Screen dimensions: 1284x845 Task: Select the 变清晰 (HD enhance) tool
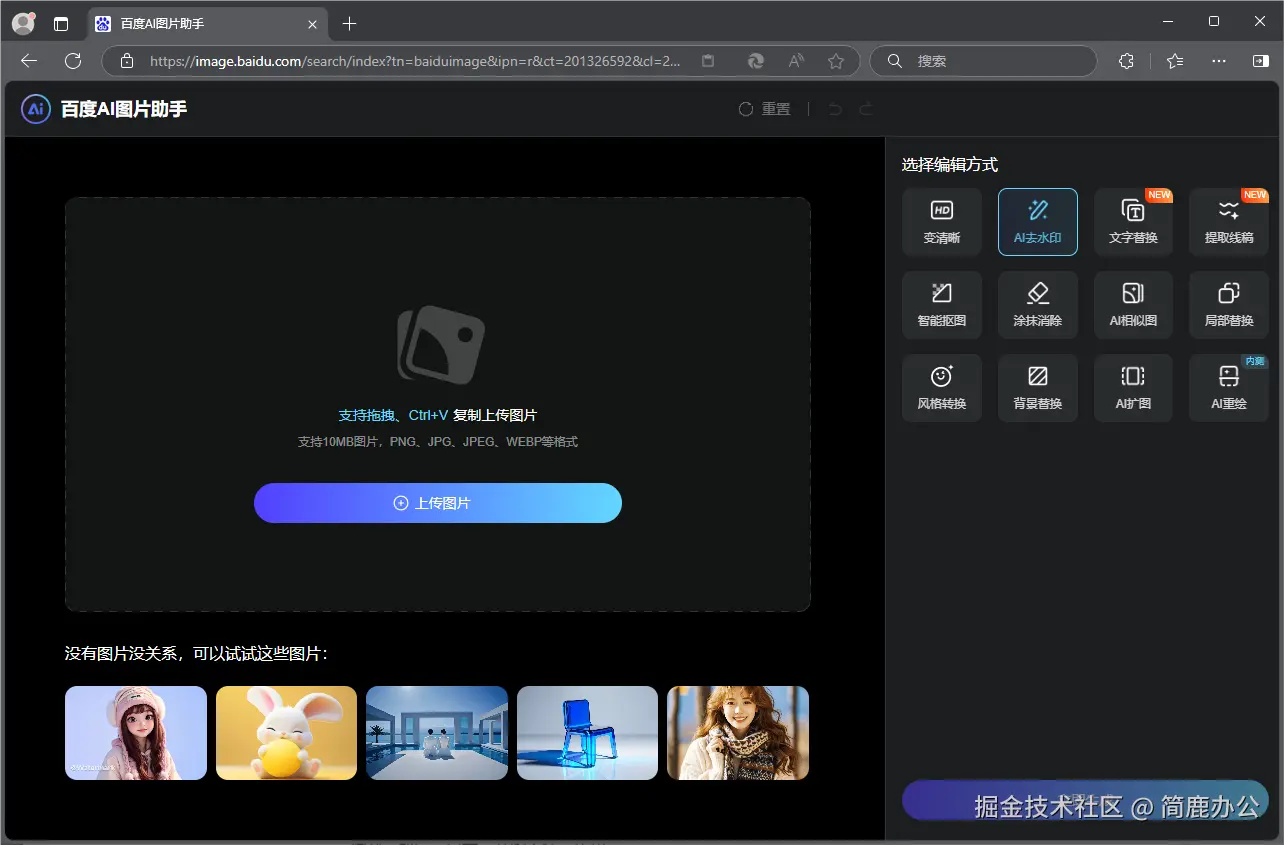[x=941, y=221]
